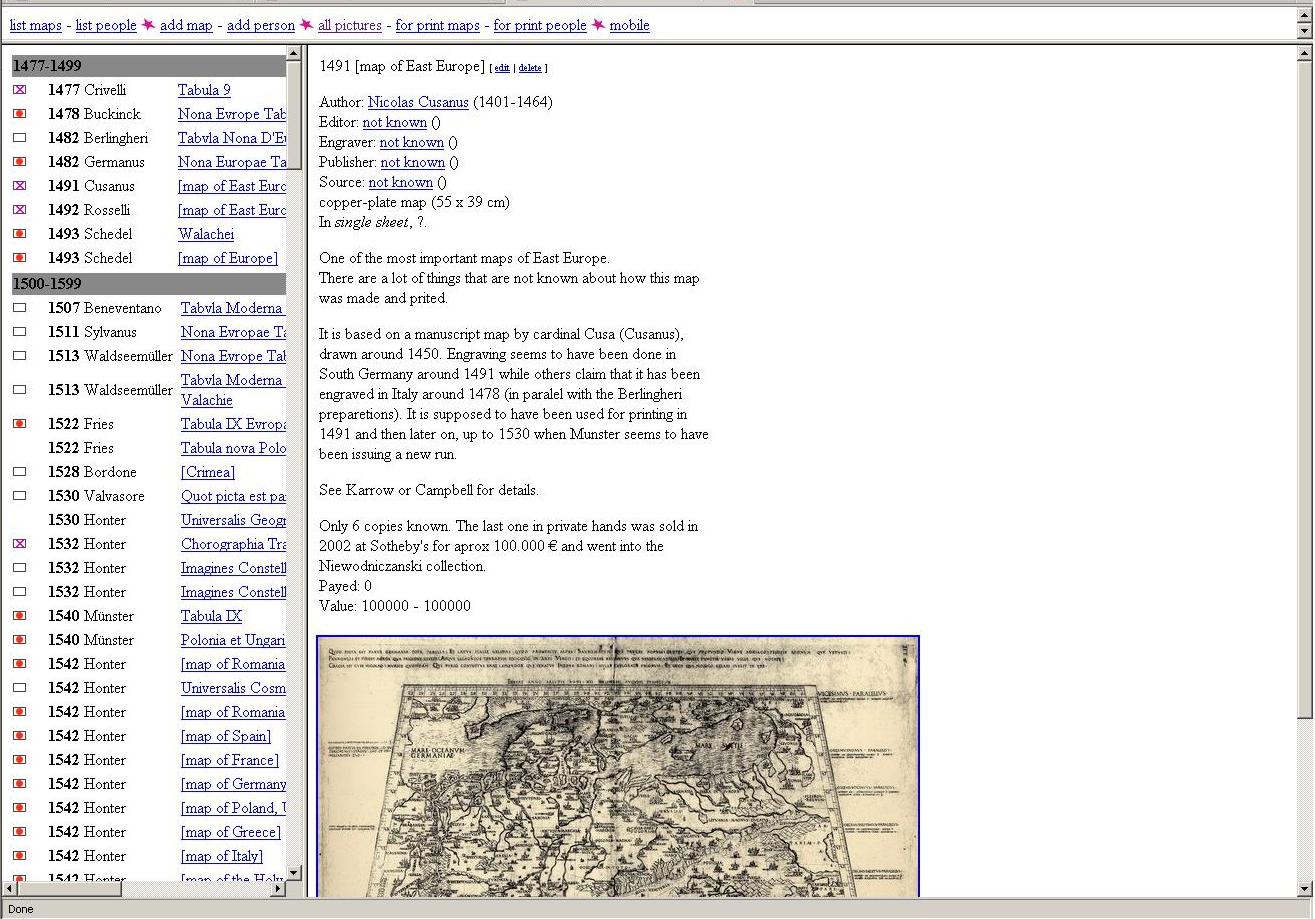Click the empty box icon beside 1528 Bordone

point(19,472)
